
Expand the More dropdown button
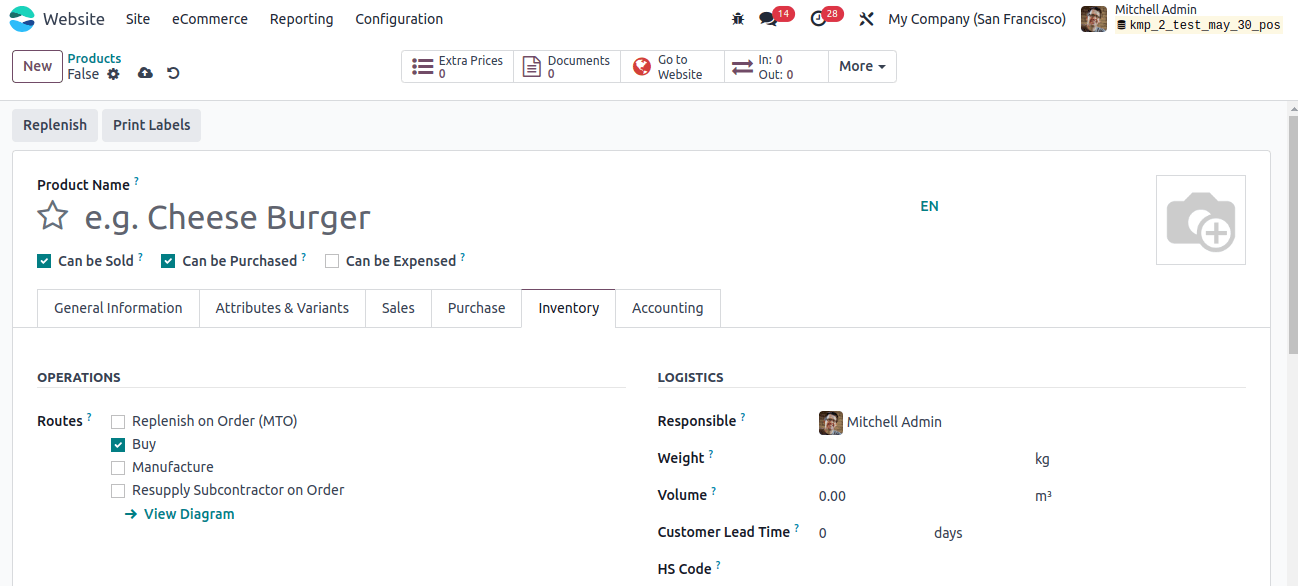862,66
